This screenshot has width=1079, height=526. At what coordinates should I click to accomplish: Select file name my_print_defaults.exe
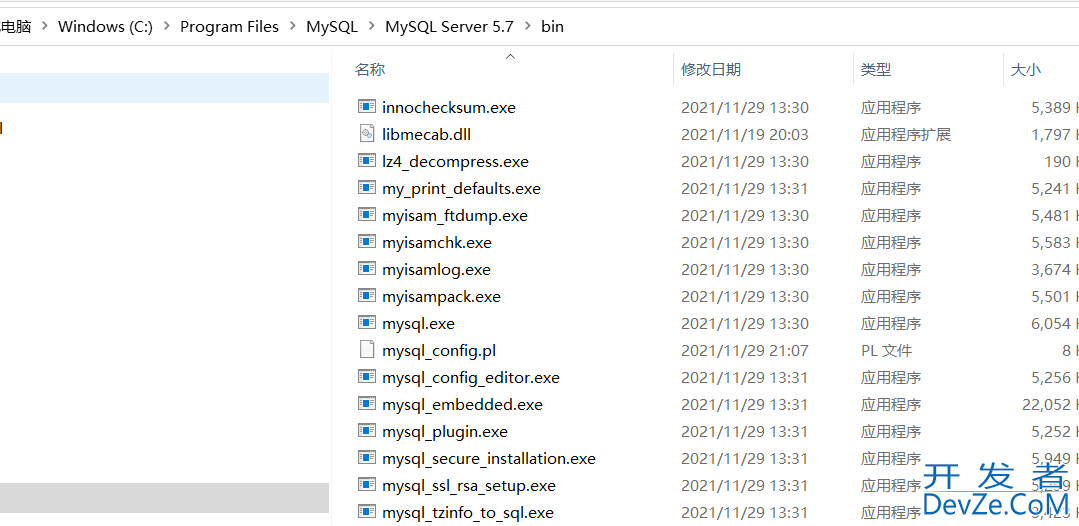coord(461,189)
